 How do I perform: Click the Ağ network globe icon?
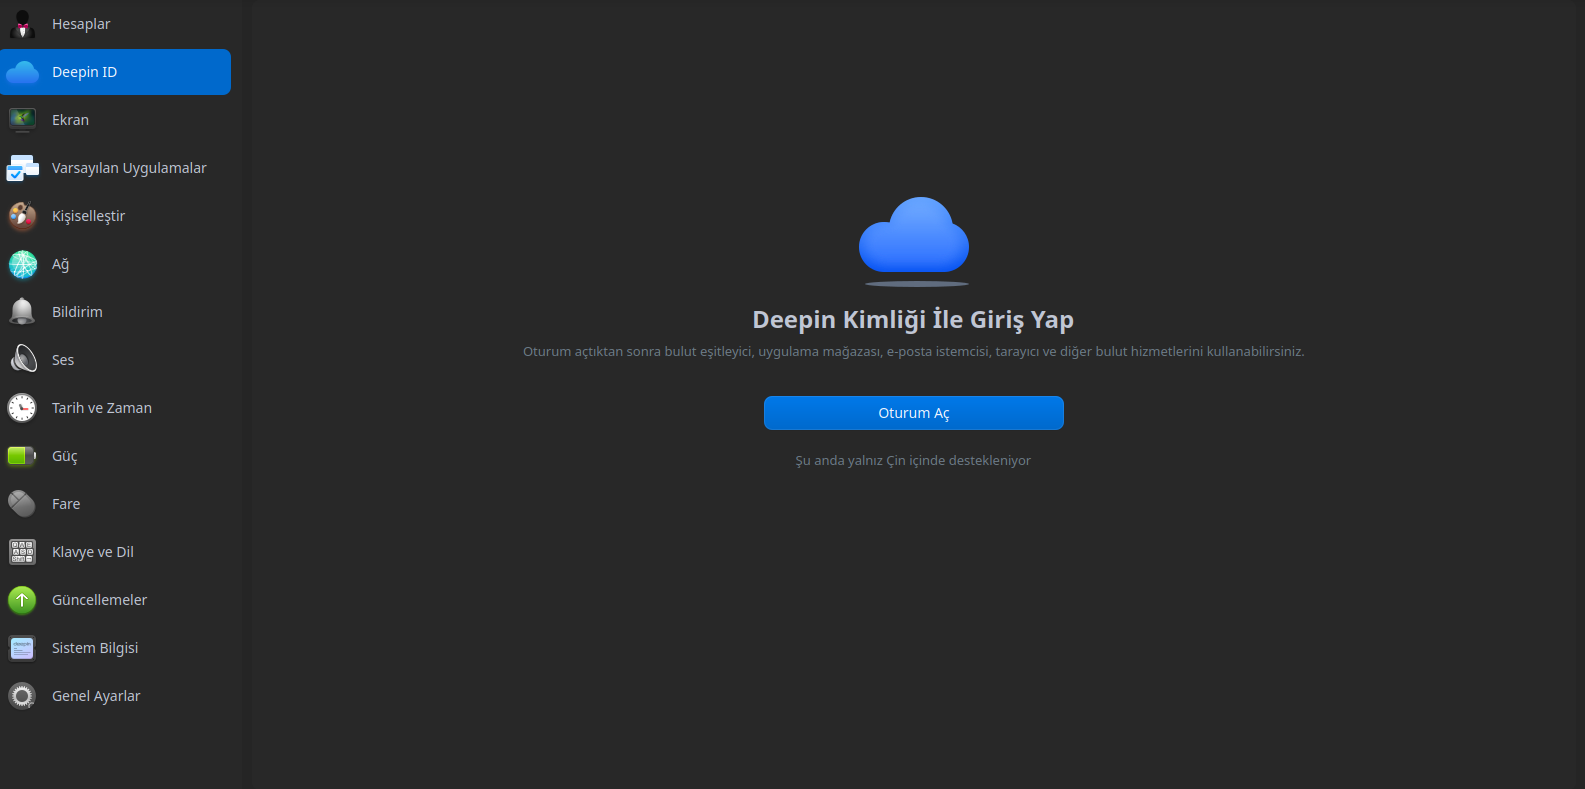(22, 264)
